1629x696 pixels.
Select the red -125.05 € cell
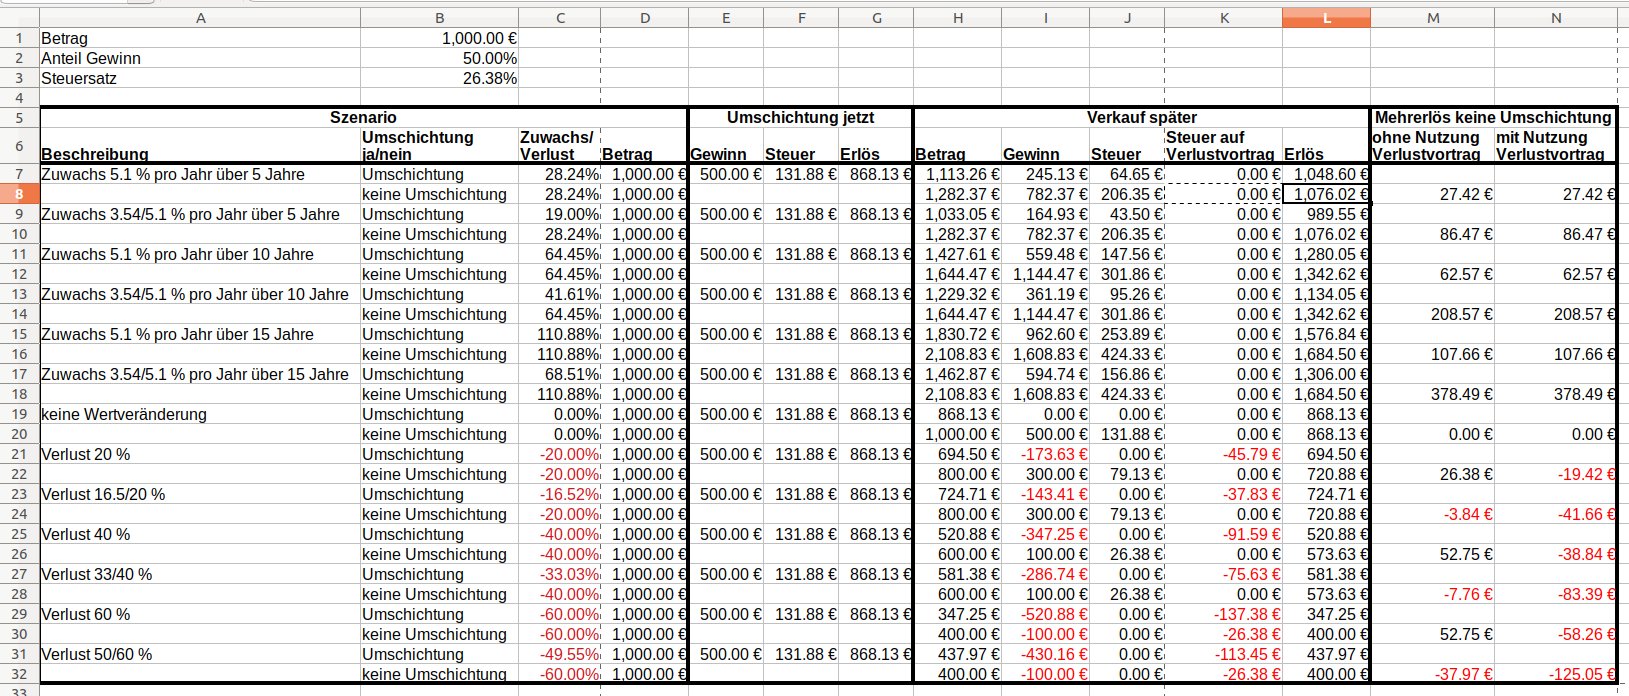[1555, 674]
